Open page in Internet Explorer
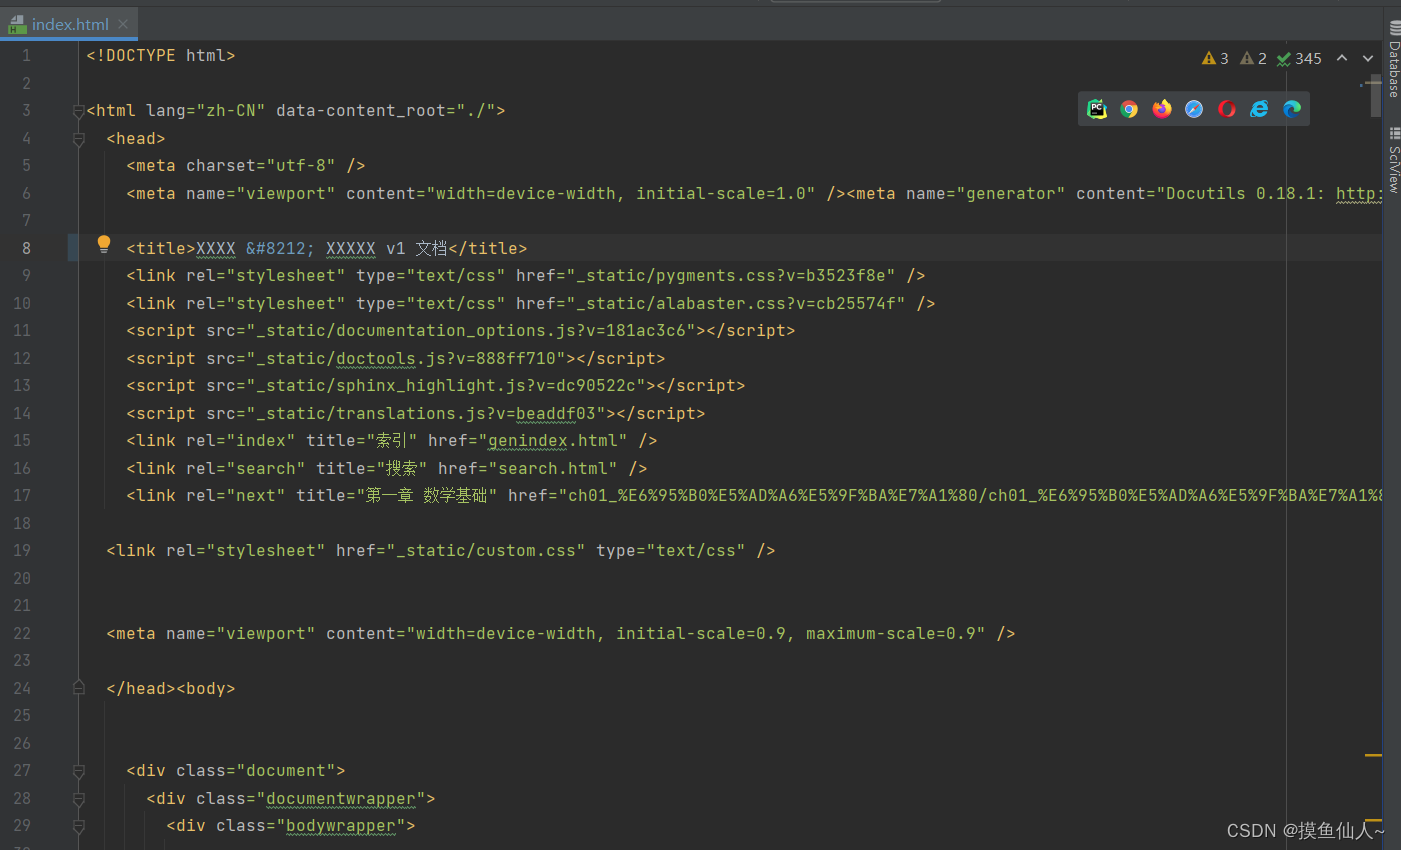1401x850 pixels. (x=1259, y=109)
